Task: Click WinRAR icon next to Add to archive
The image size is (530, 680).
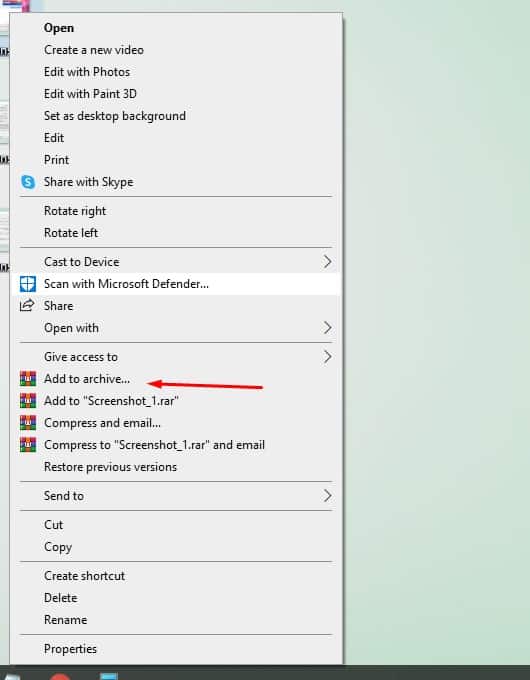Action: [x=28, y=379]
